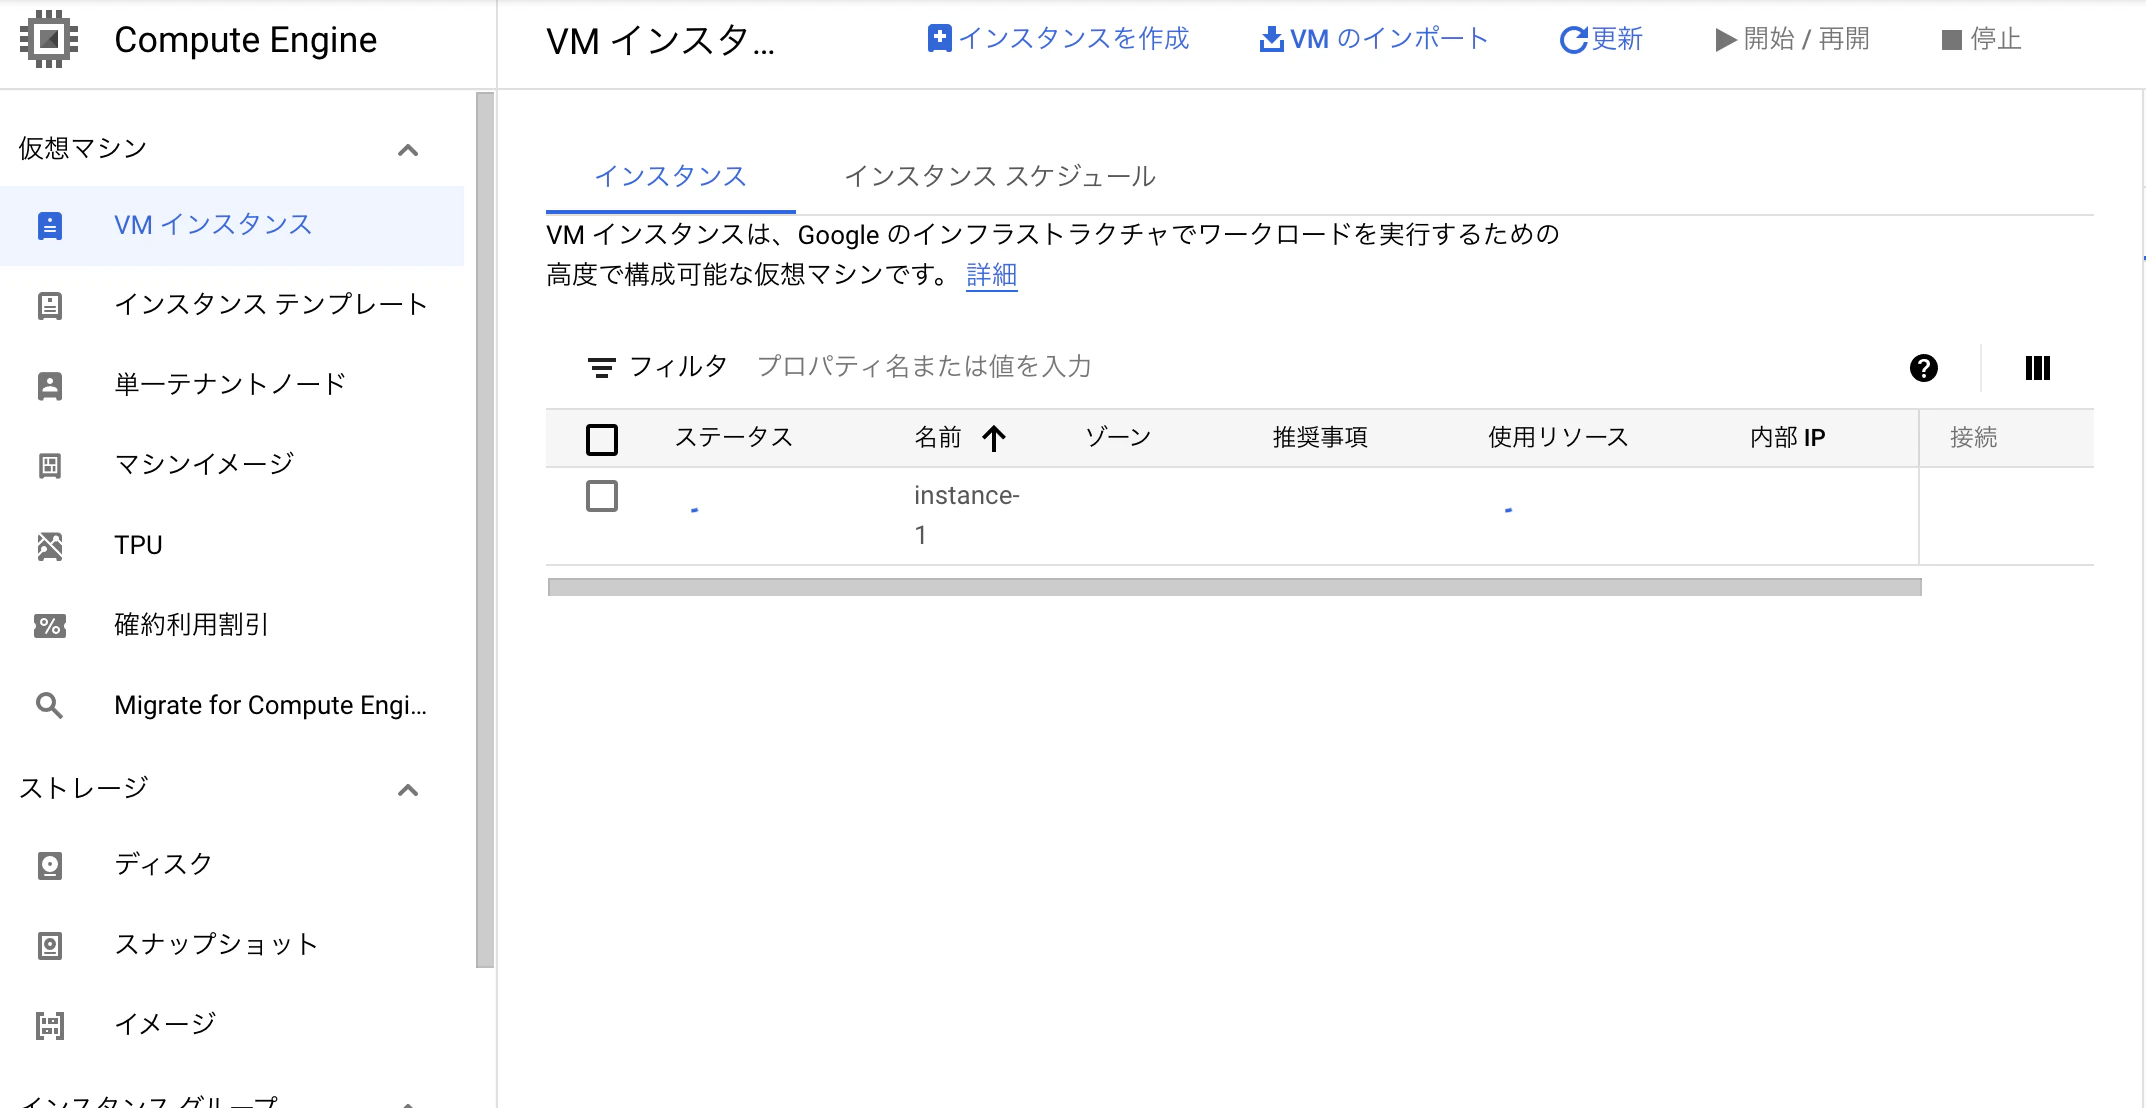Click the スナップショット sidebar icon
This screenshot has height=1108, width=2146.
coord(49,946)
